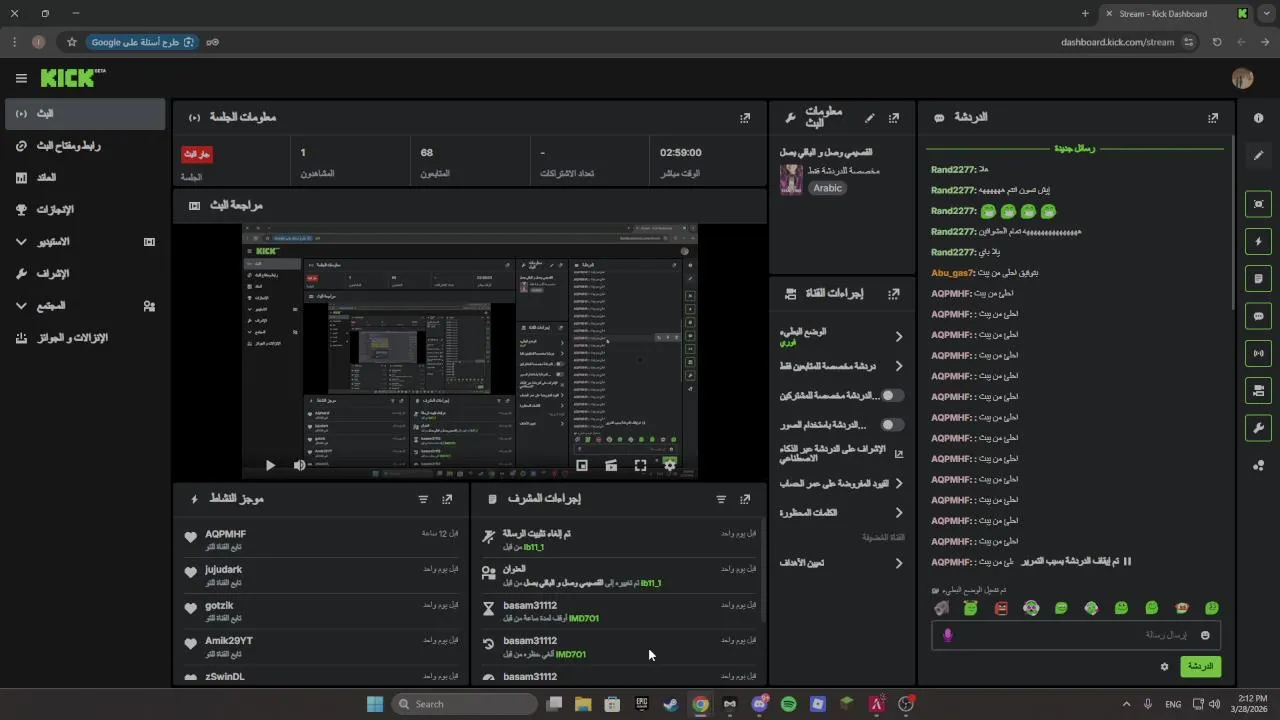Toggle moderator actions document widget in right sidebar
The width and height of the screenshot is (1280, 720).
(1258, 278)
